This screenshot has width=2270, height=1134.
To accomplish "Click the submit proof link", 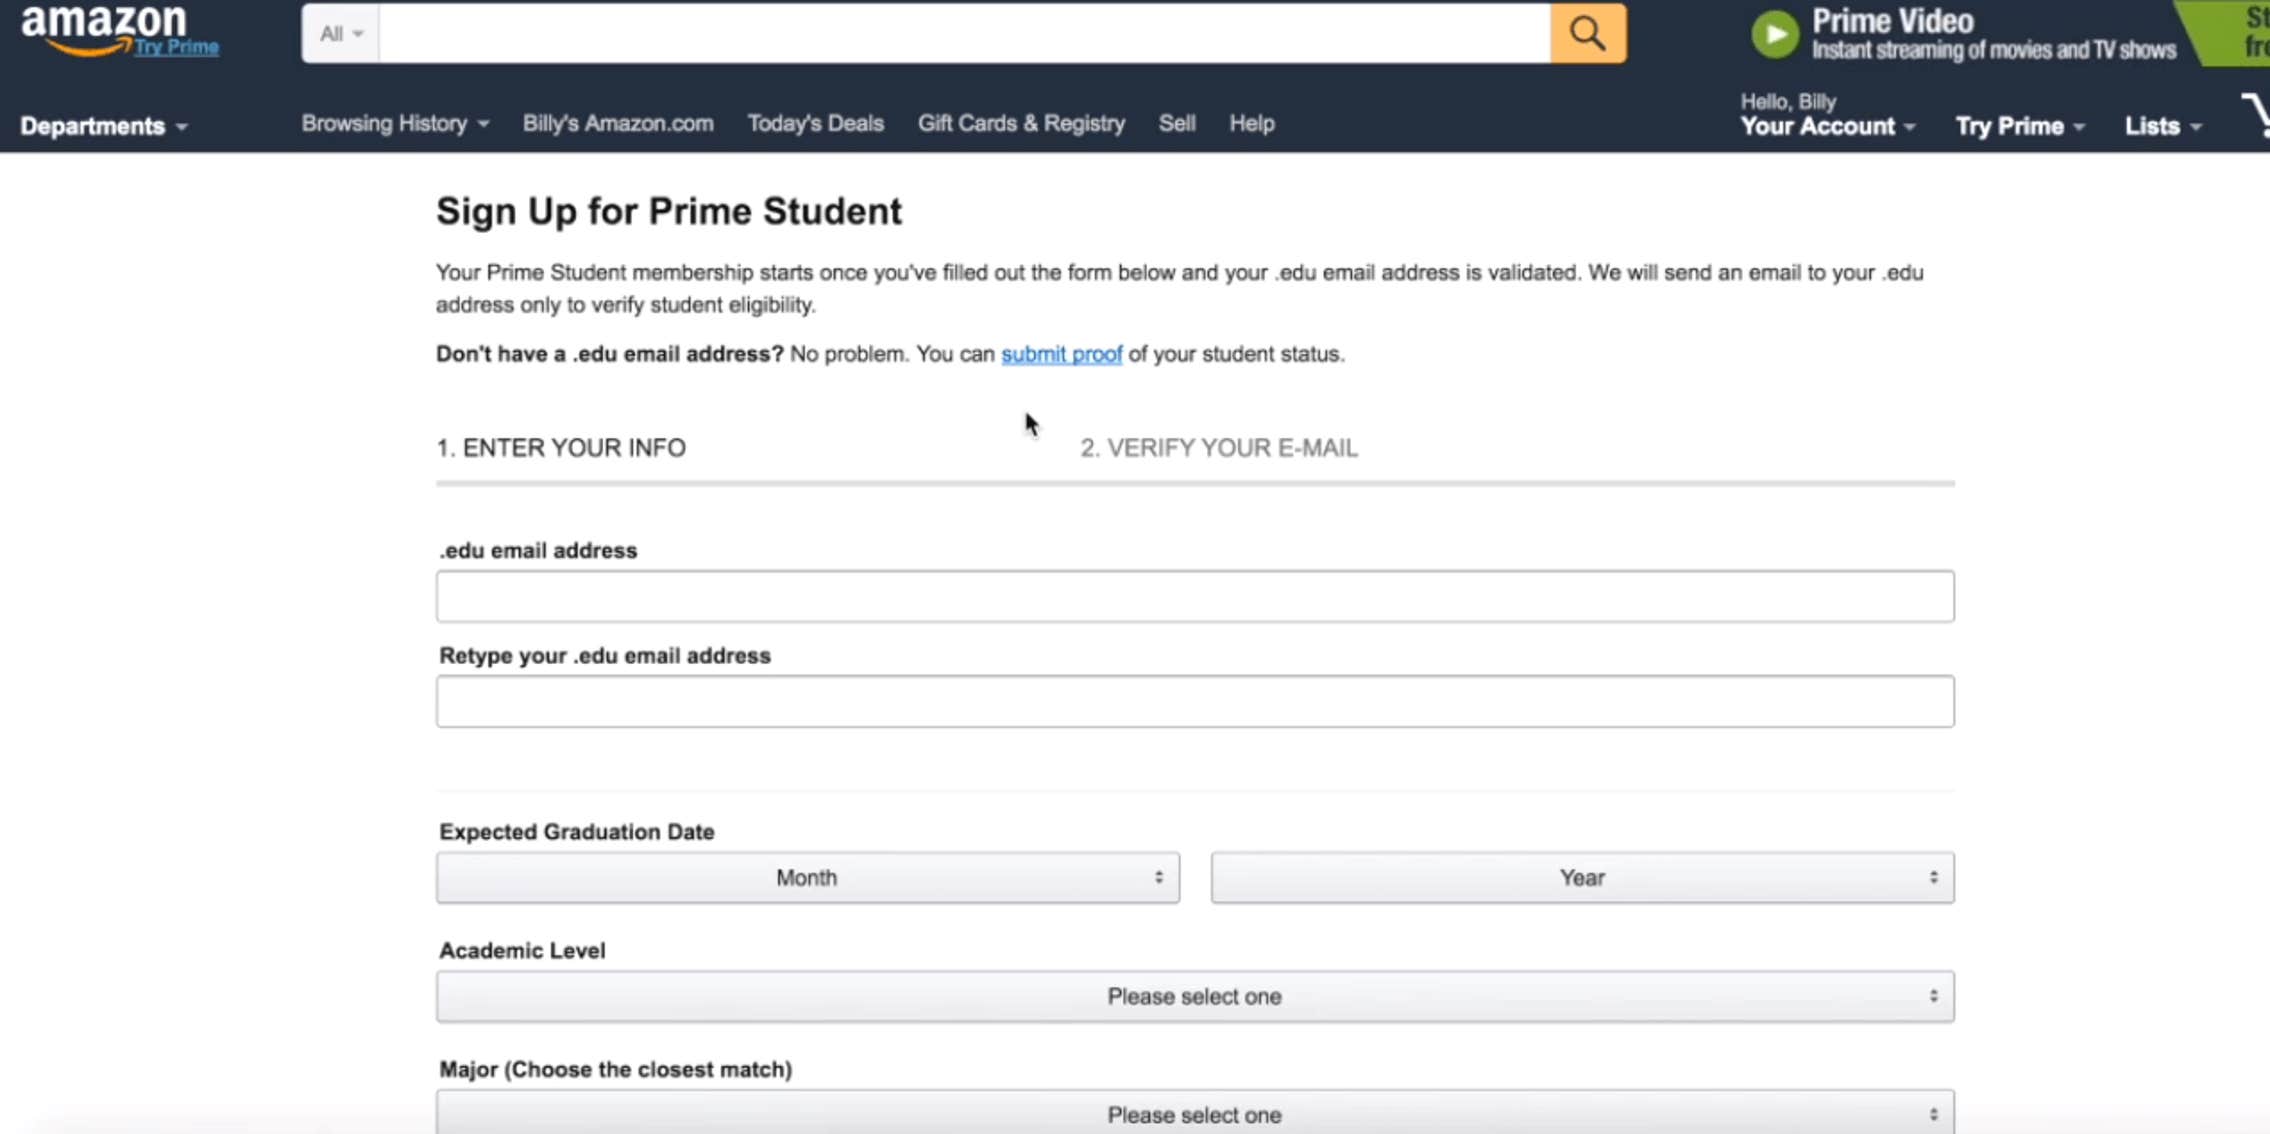I will [x=1061, y=354].
